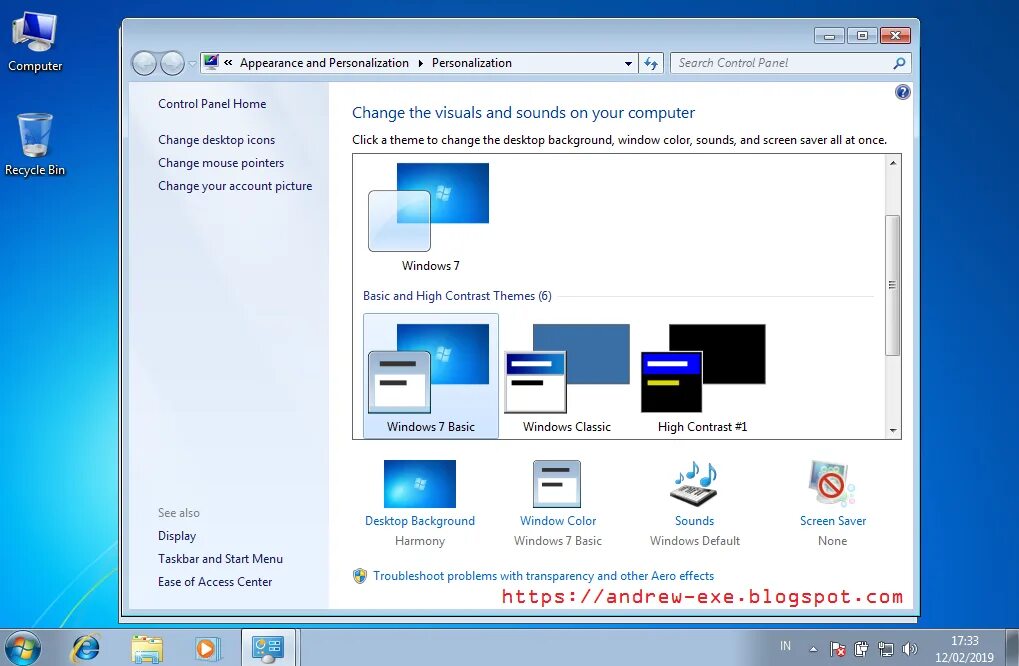Open the Recycle Bin desktop icon
This screenshot has height=666, width=1019.
(34, 144)
